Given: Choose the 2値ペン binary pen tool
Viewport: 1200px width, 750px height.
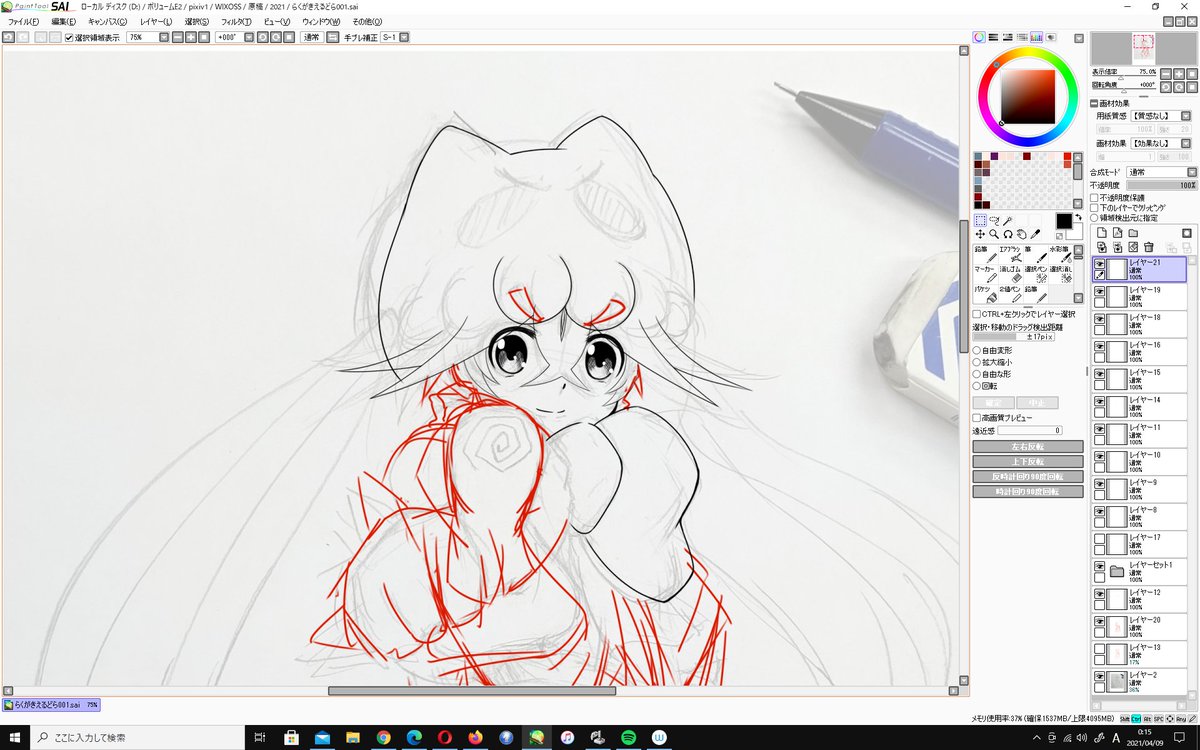Looking at the screenshot, I should click(x=1011, y=295).
